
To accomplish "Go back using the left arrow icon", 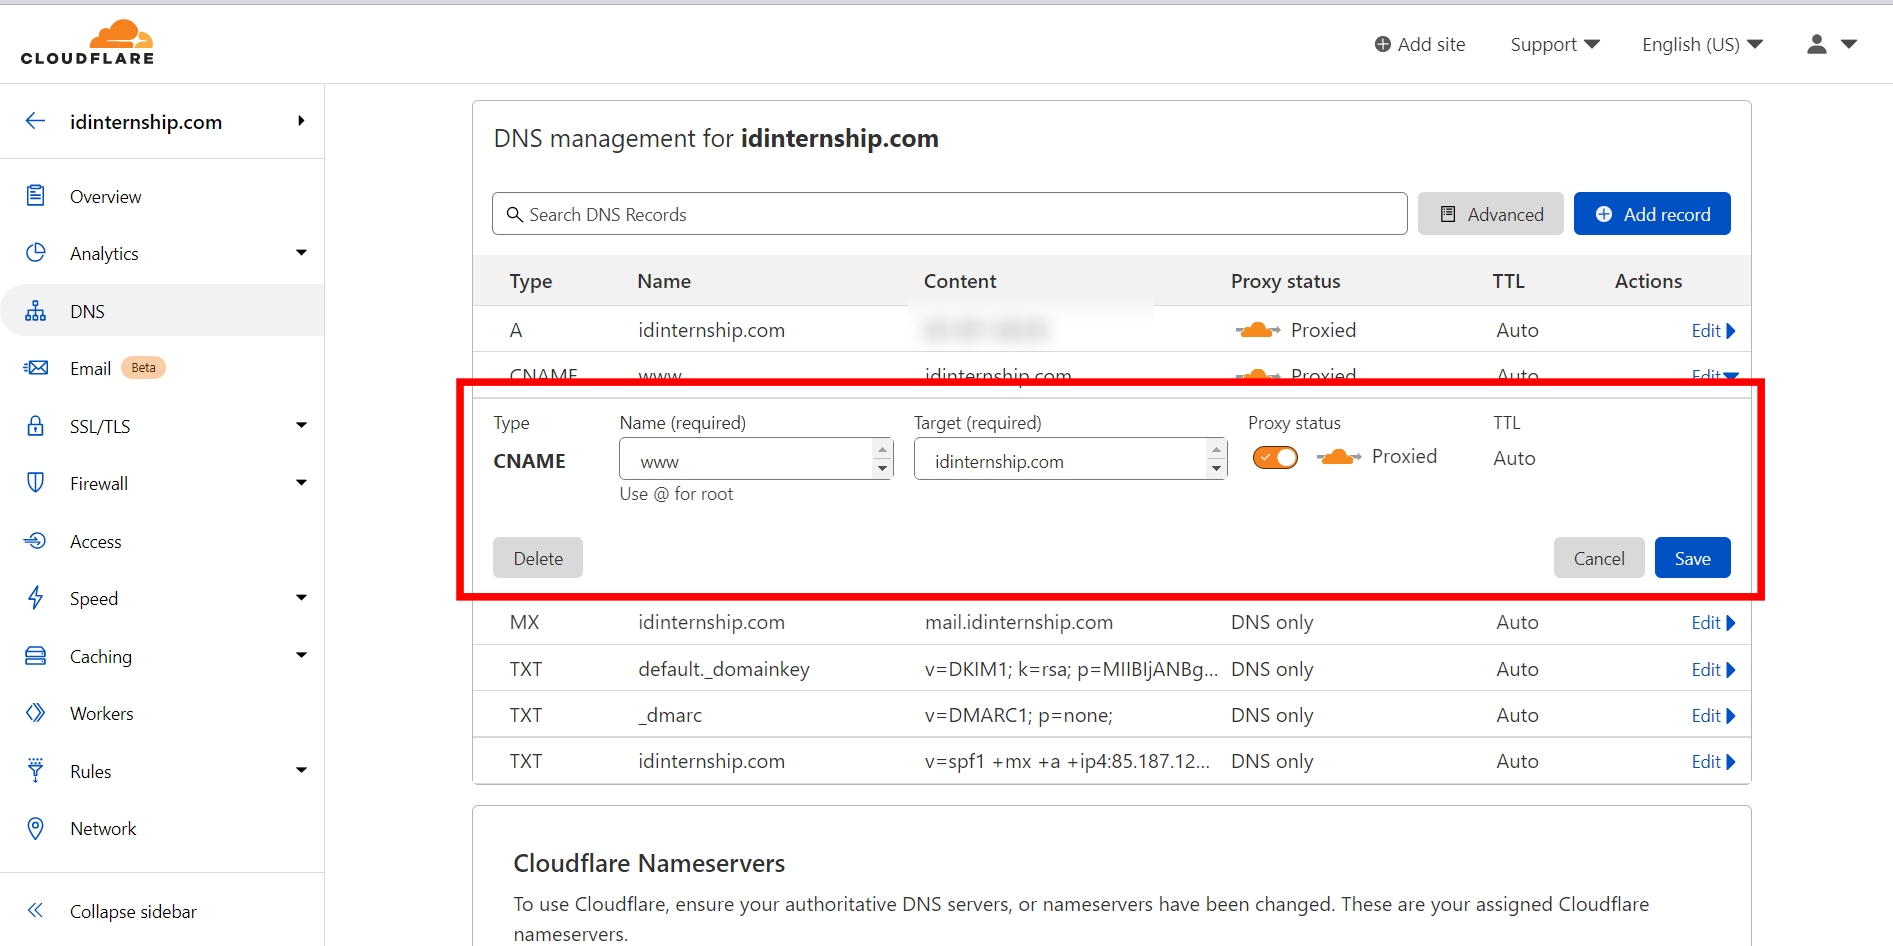I will [x=36, y=121].
